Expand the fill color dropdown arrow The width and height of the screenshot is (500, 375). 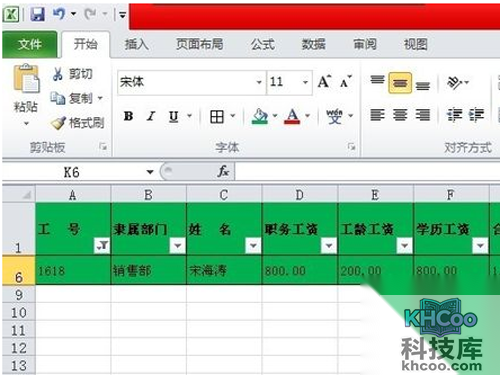click(x=275, y=116)
